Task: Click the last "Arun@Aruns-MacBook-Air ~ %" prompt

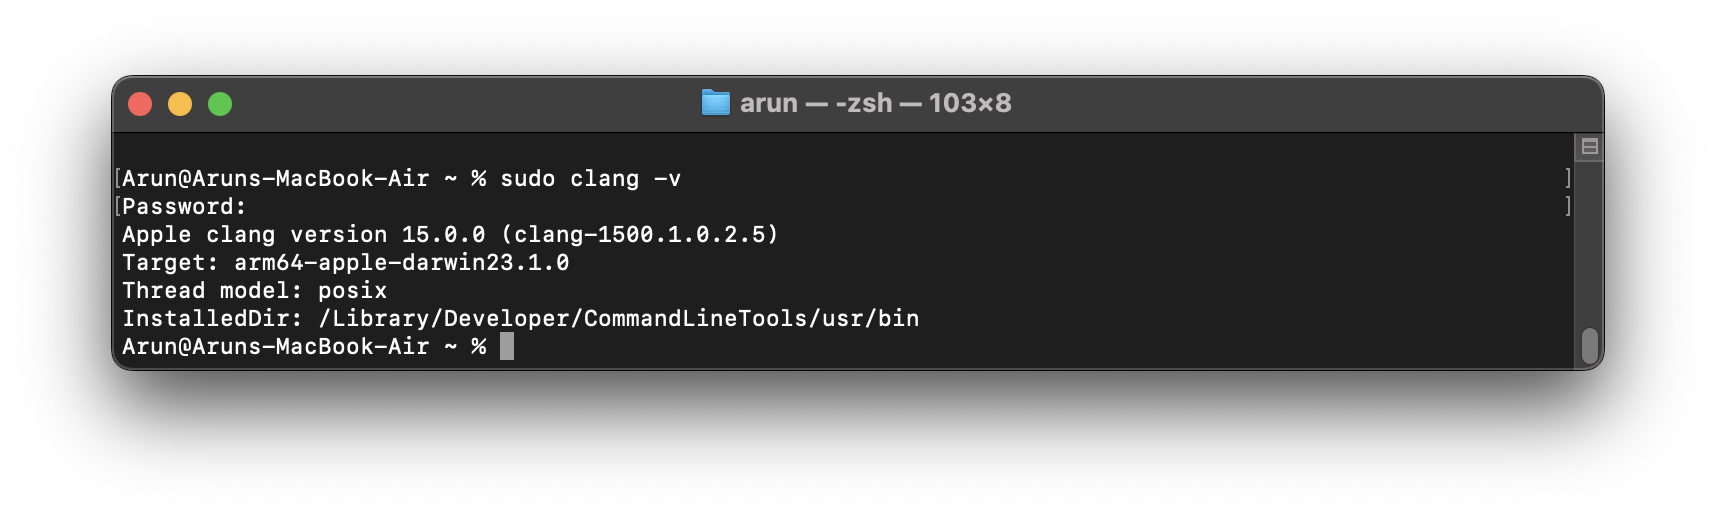Action: click(304, 347)
